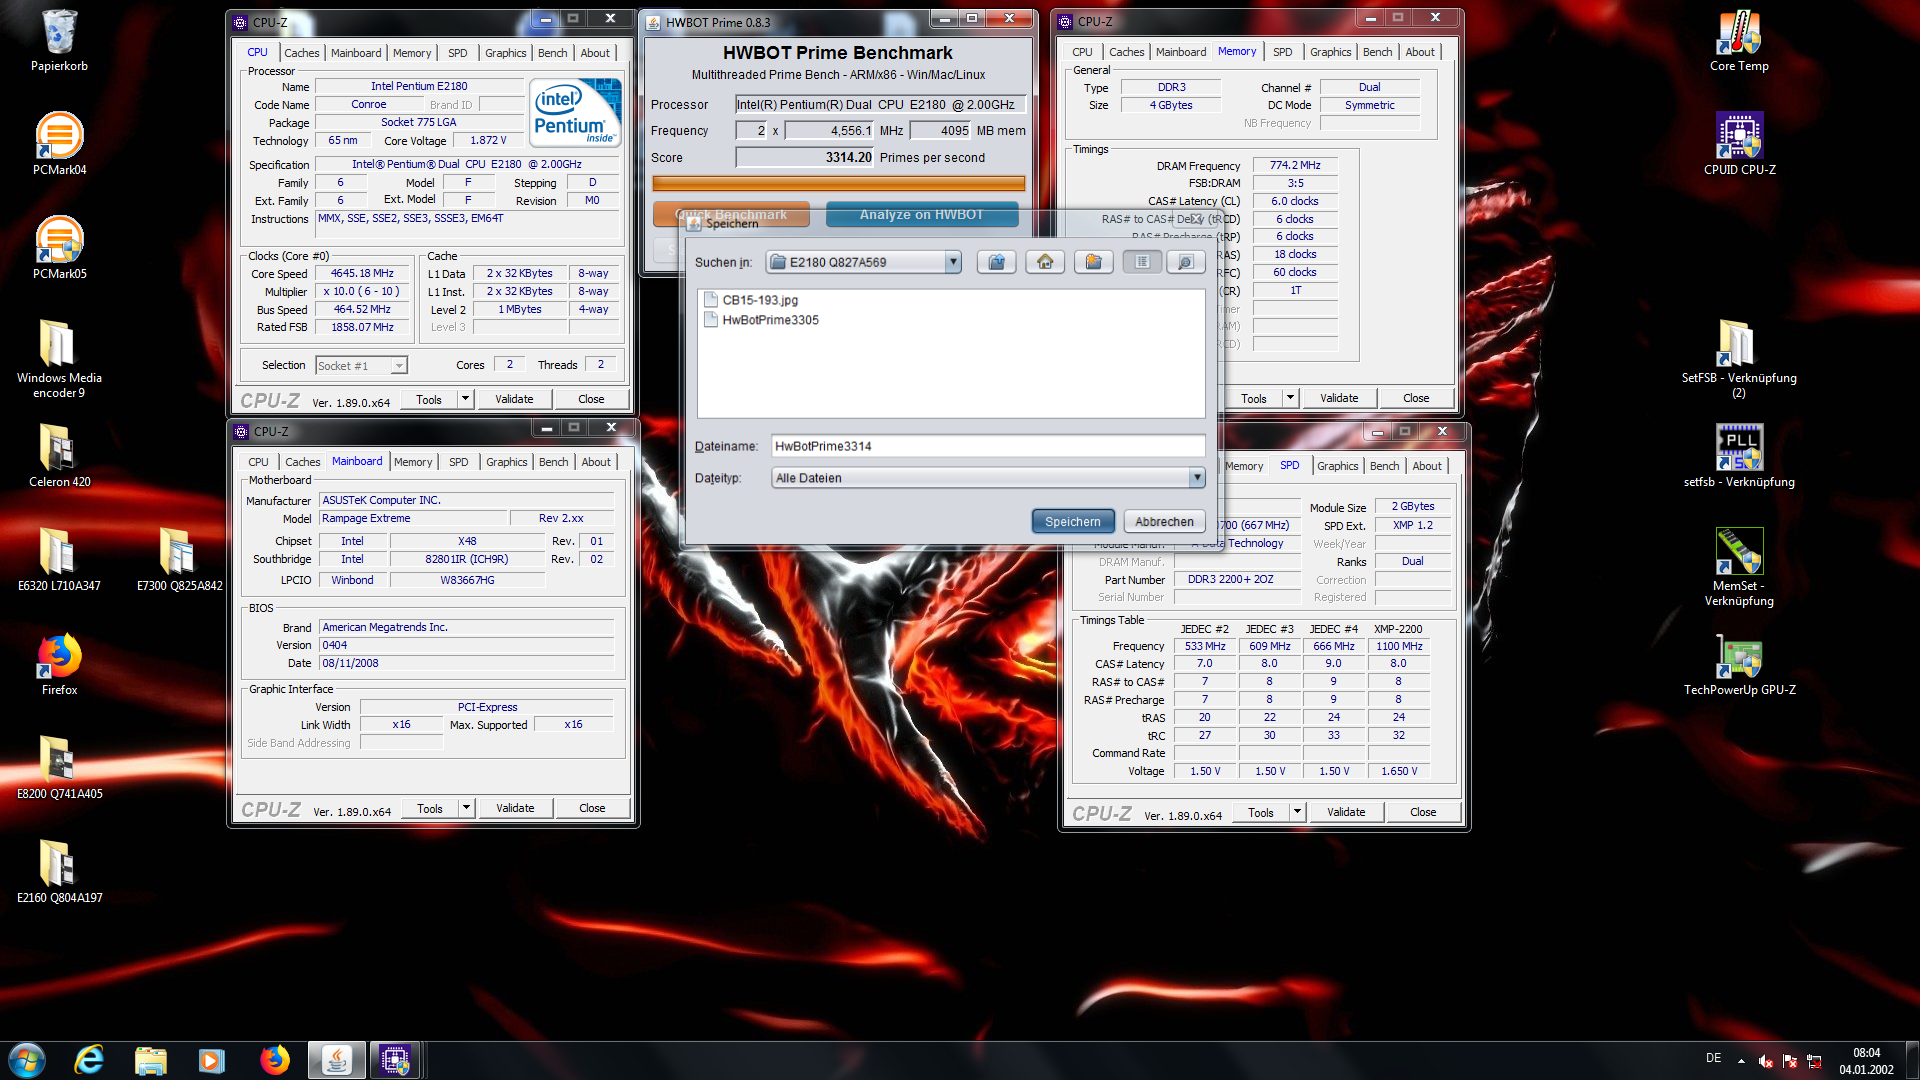Click the orange HWBOT Prime progress bar
The width and height of the screenshot is (1920, 1080).
(838, 184)
